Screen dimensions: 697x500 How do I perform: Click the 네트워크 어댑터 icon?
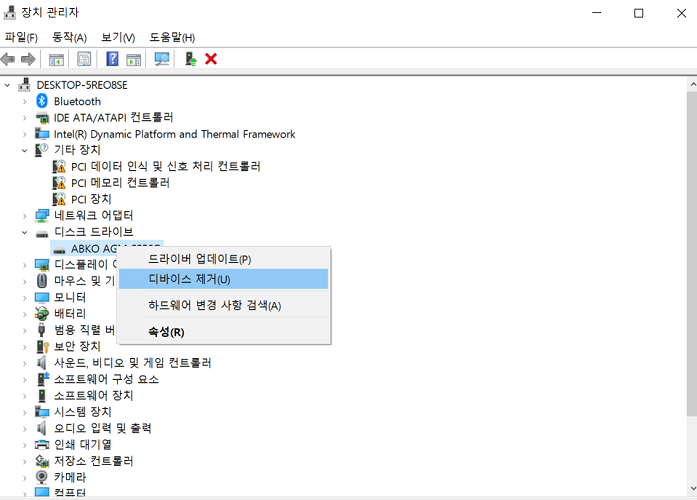click(42, 216)
